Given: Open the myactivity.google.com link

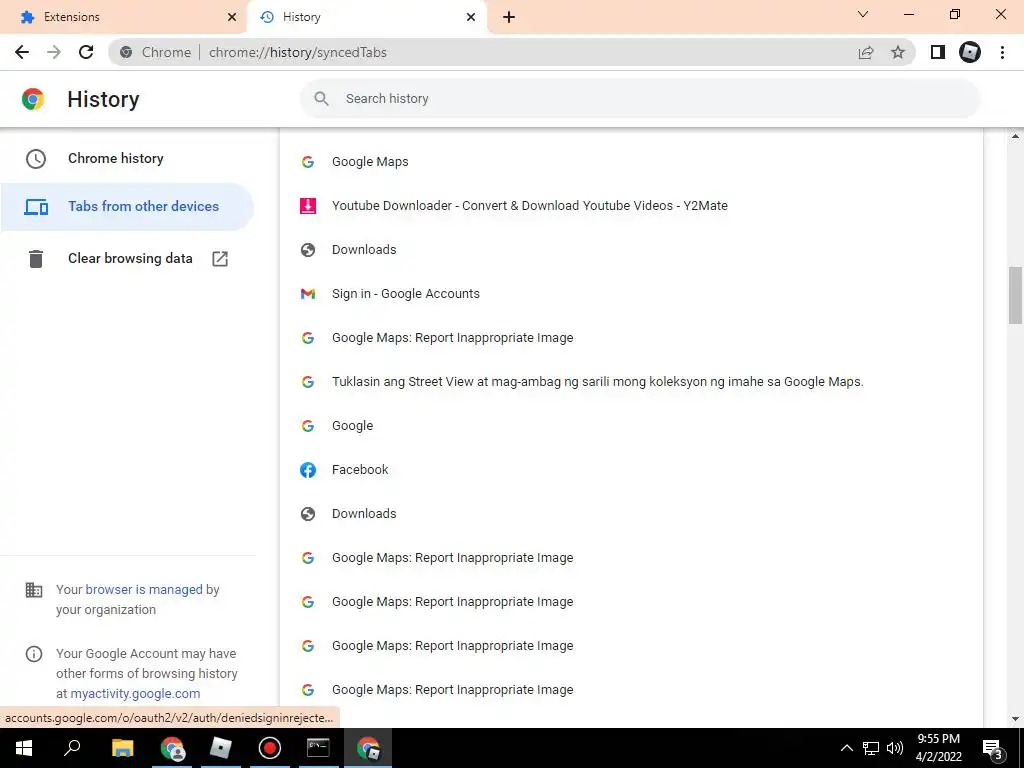Looking at the screenshot, I should (135, 694).
